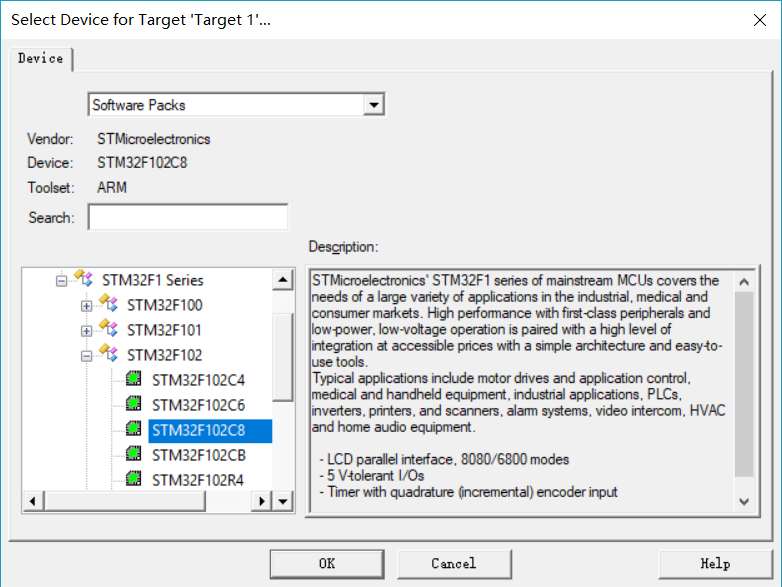
Task: Click the Device value STM32F102C8 at top
Action: (x=142, y=163)
